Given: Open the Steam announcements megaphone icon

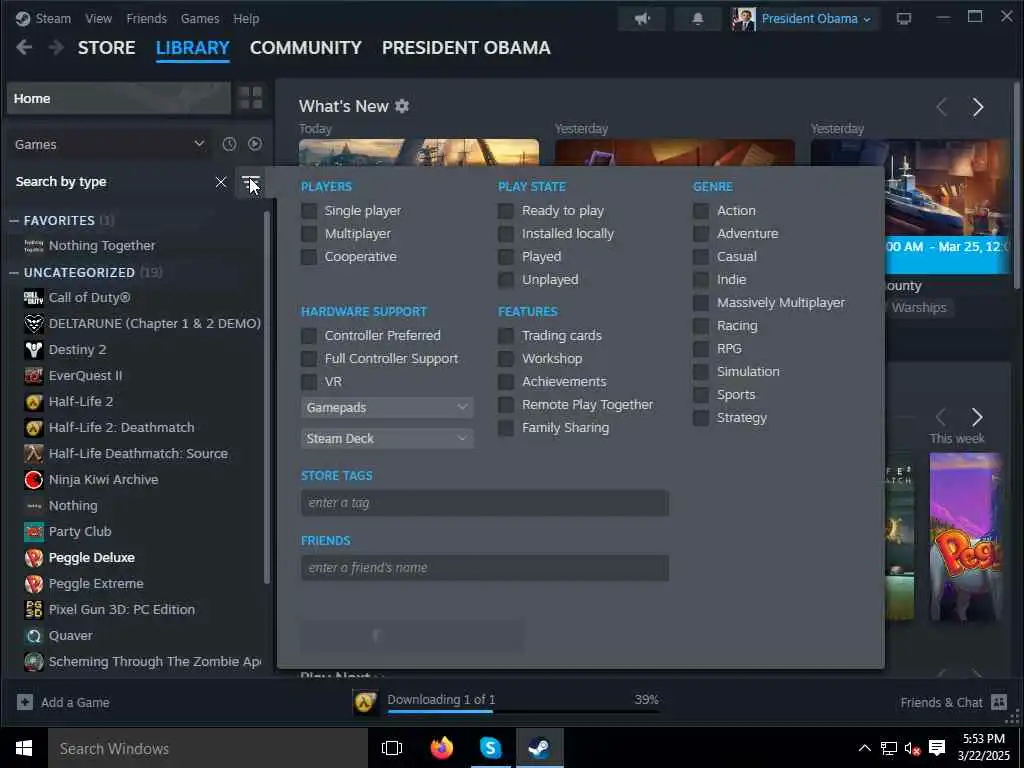Looking at the screenshot, I should click(x=642, y=19).
